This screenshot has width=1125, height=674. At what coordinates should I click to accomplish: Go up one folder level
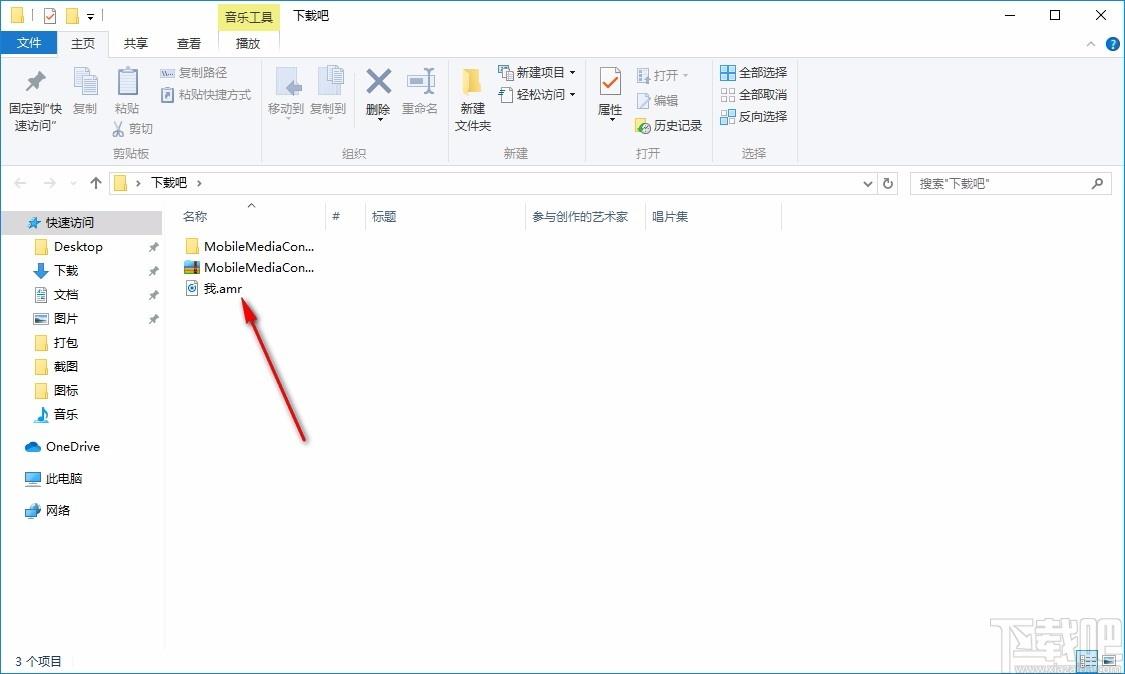click(95, 183)
